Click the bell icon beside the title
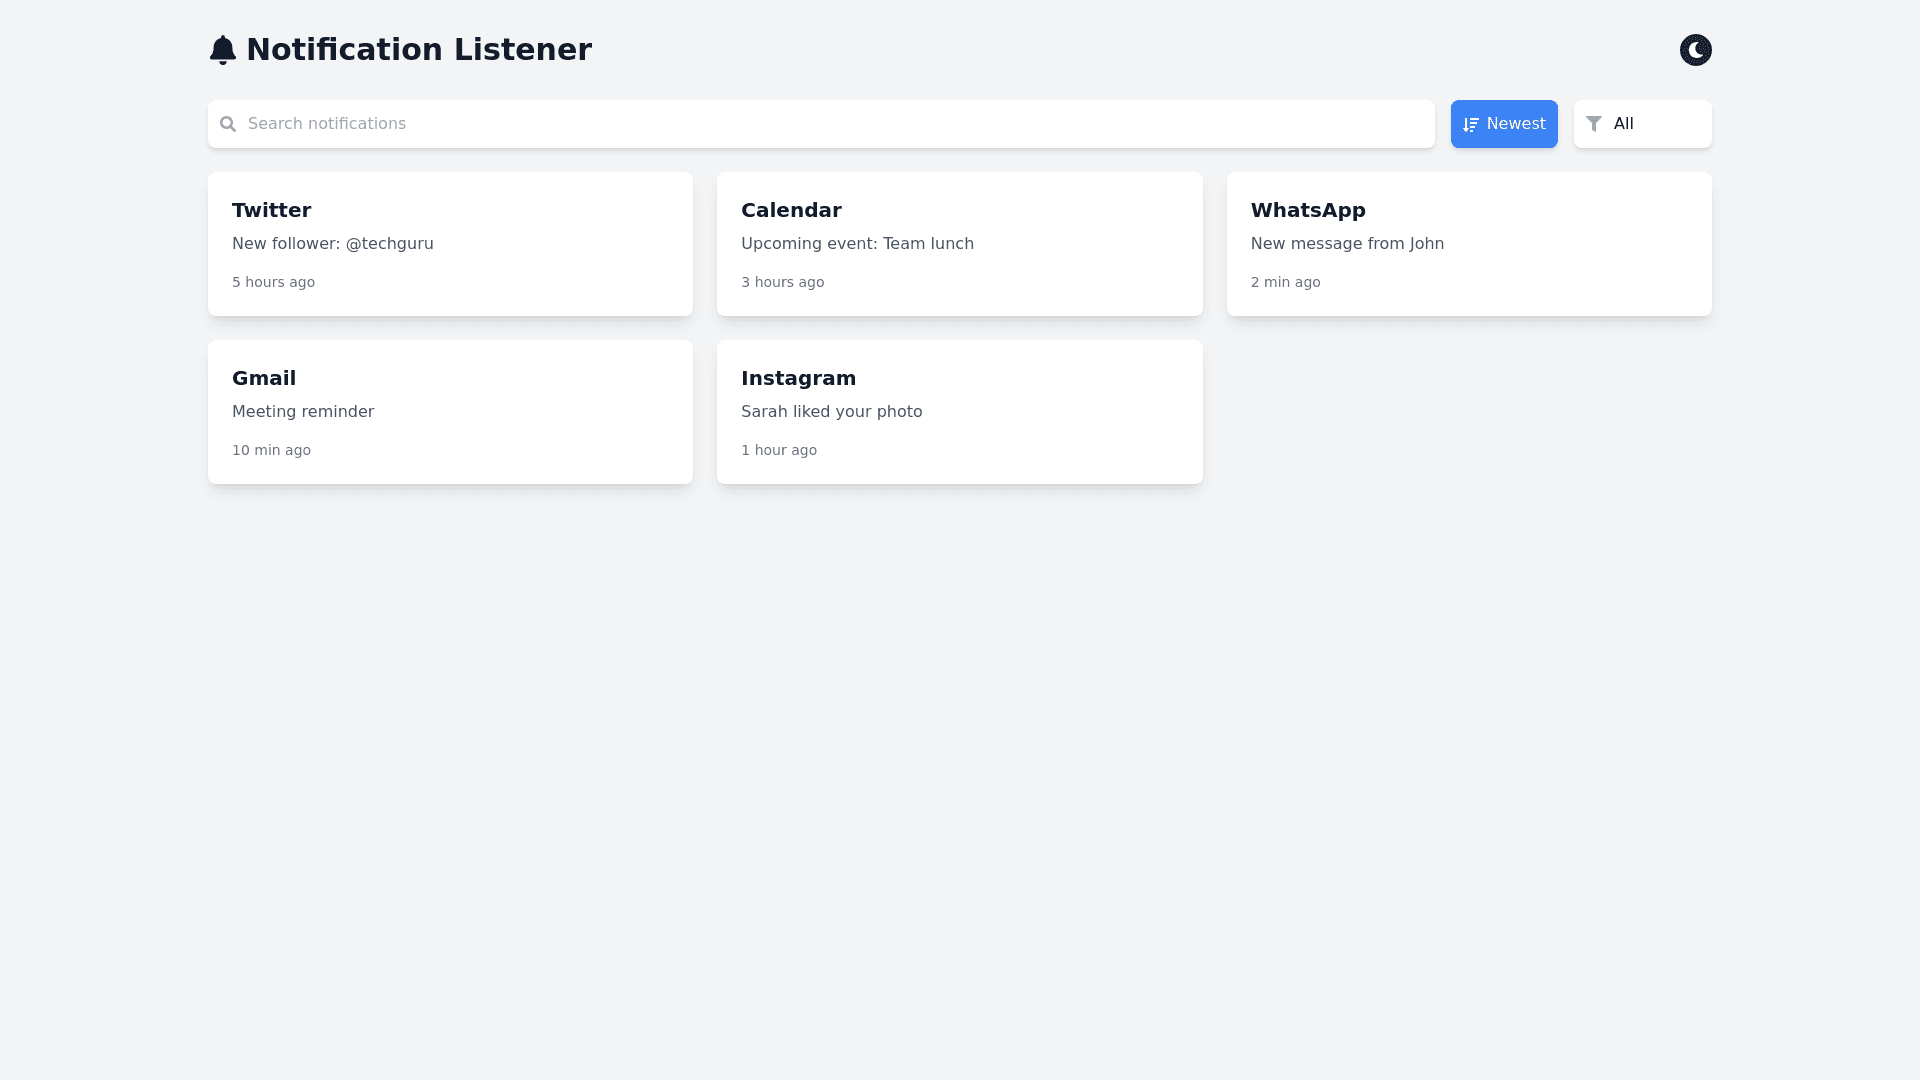1920x1080 pixels. pyautogui.click(x=223, y=50)
